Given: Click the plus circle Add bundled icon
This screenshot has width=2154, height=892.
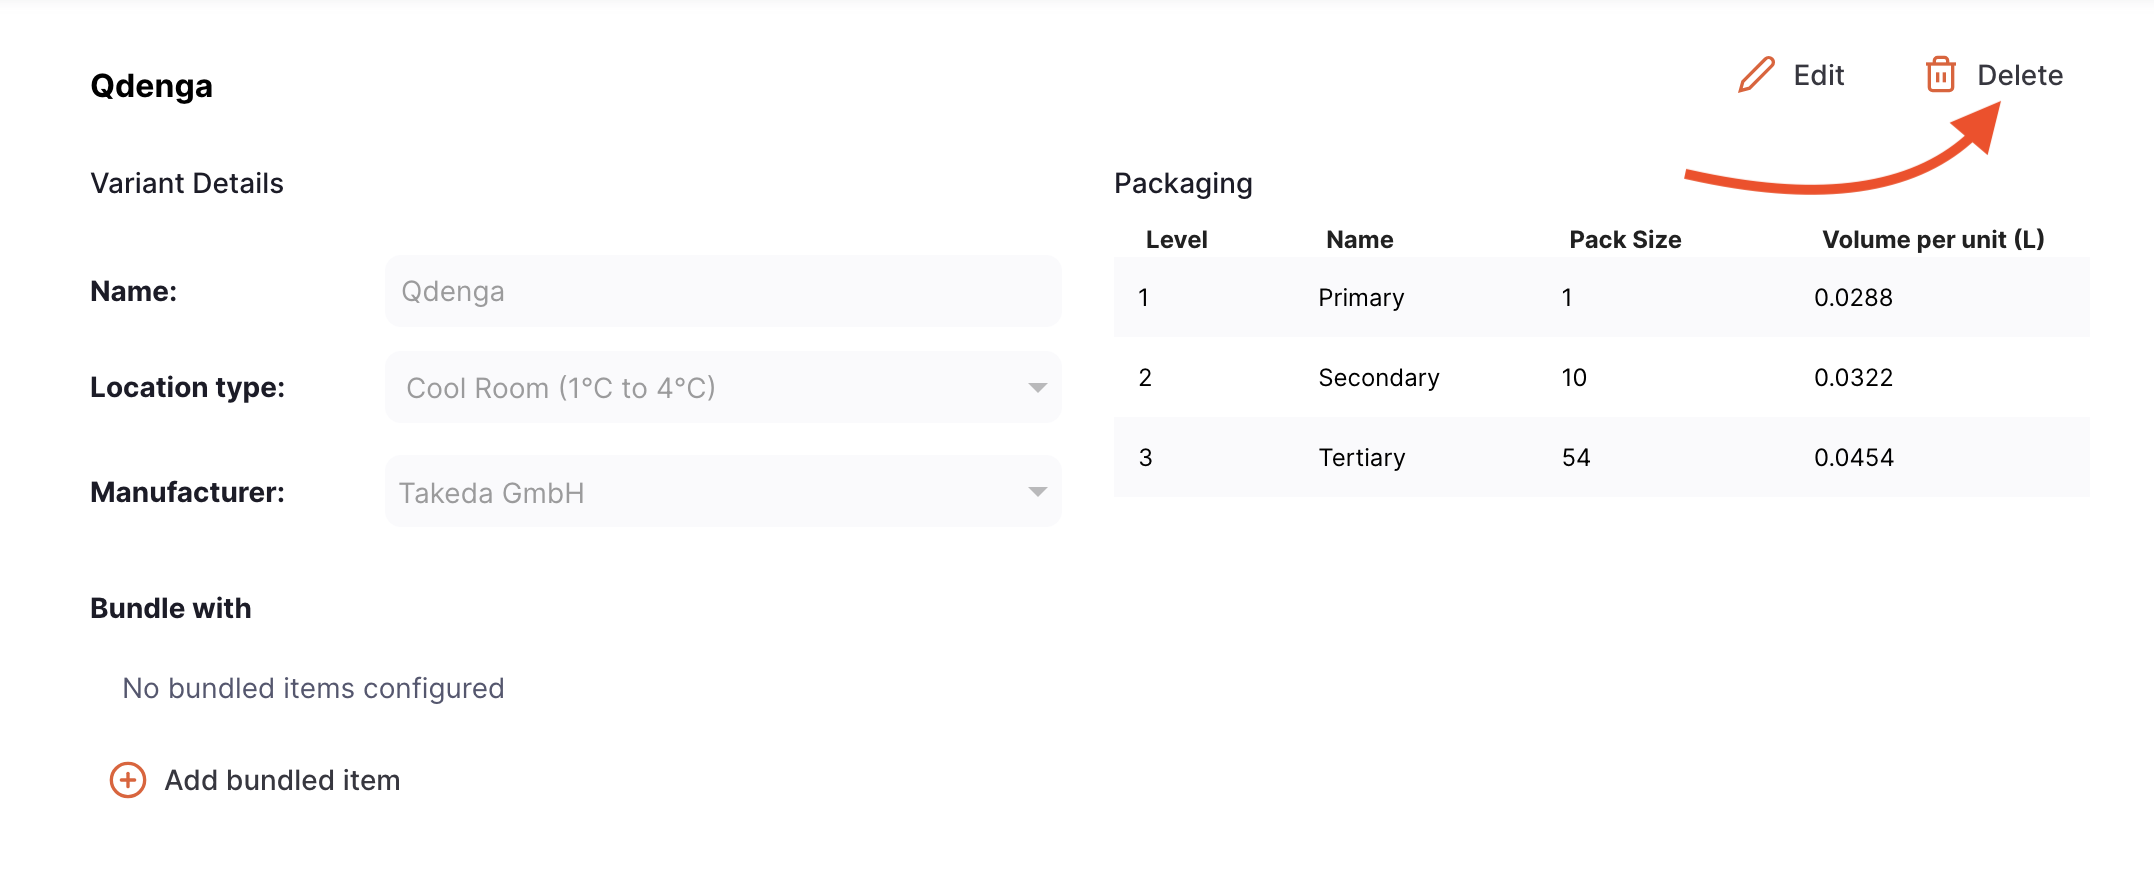Looking at the screenshot, I should coord(128,780).
